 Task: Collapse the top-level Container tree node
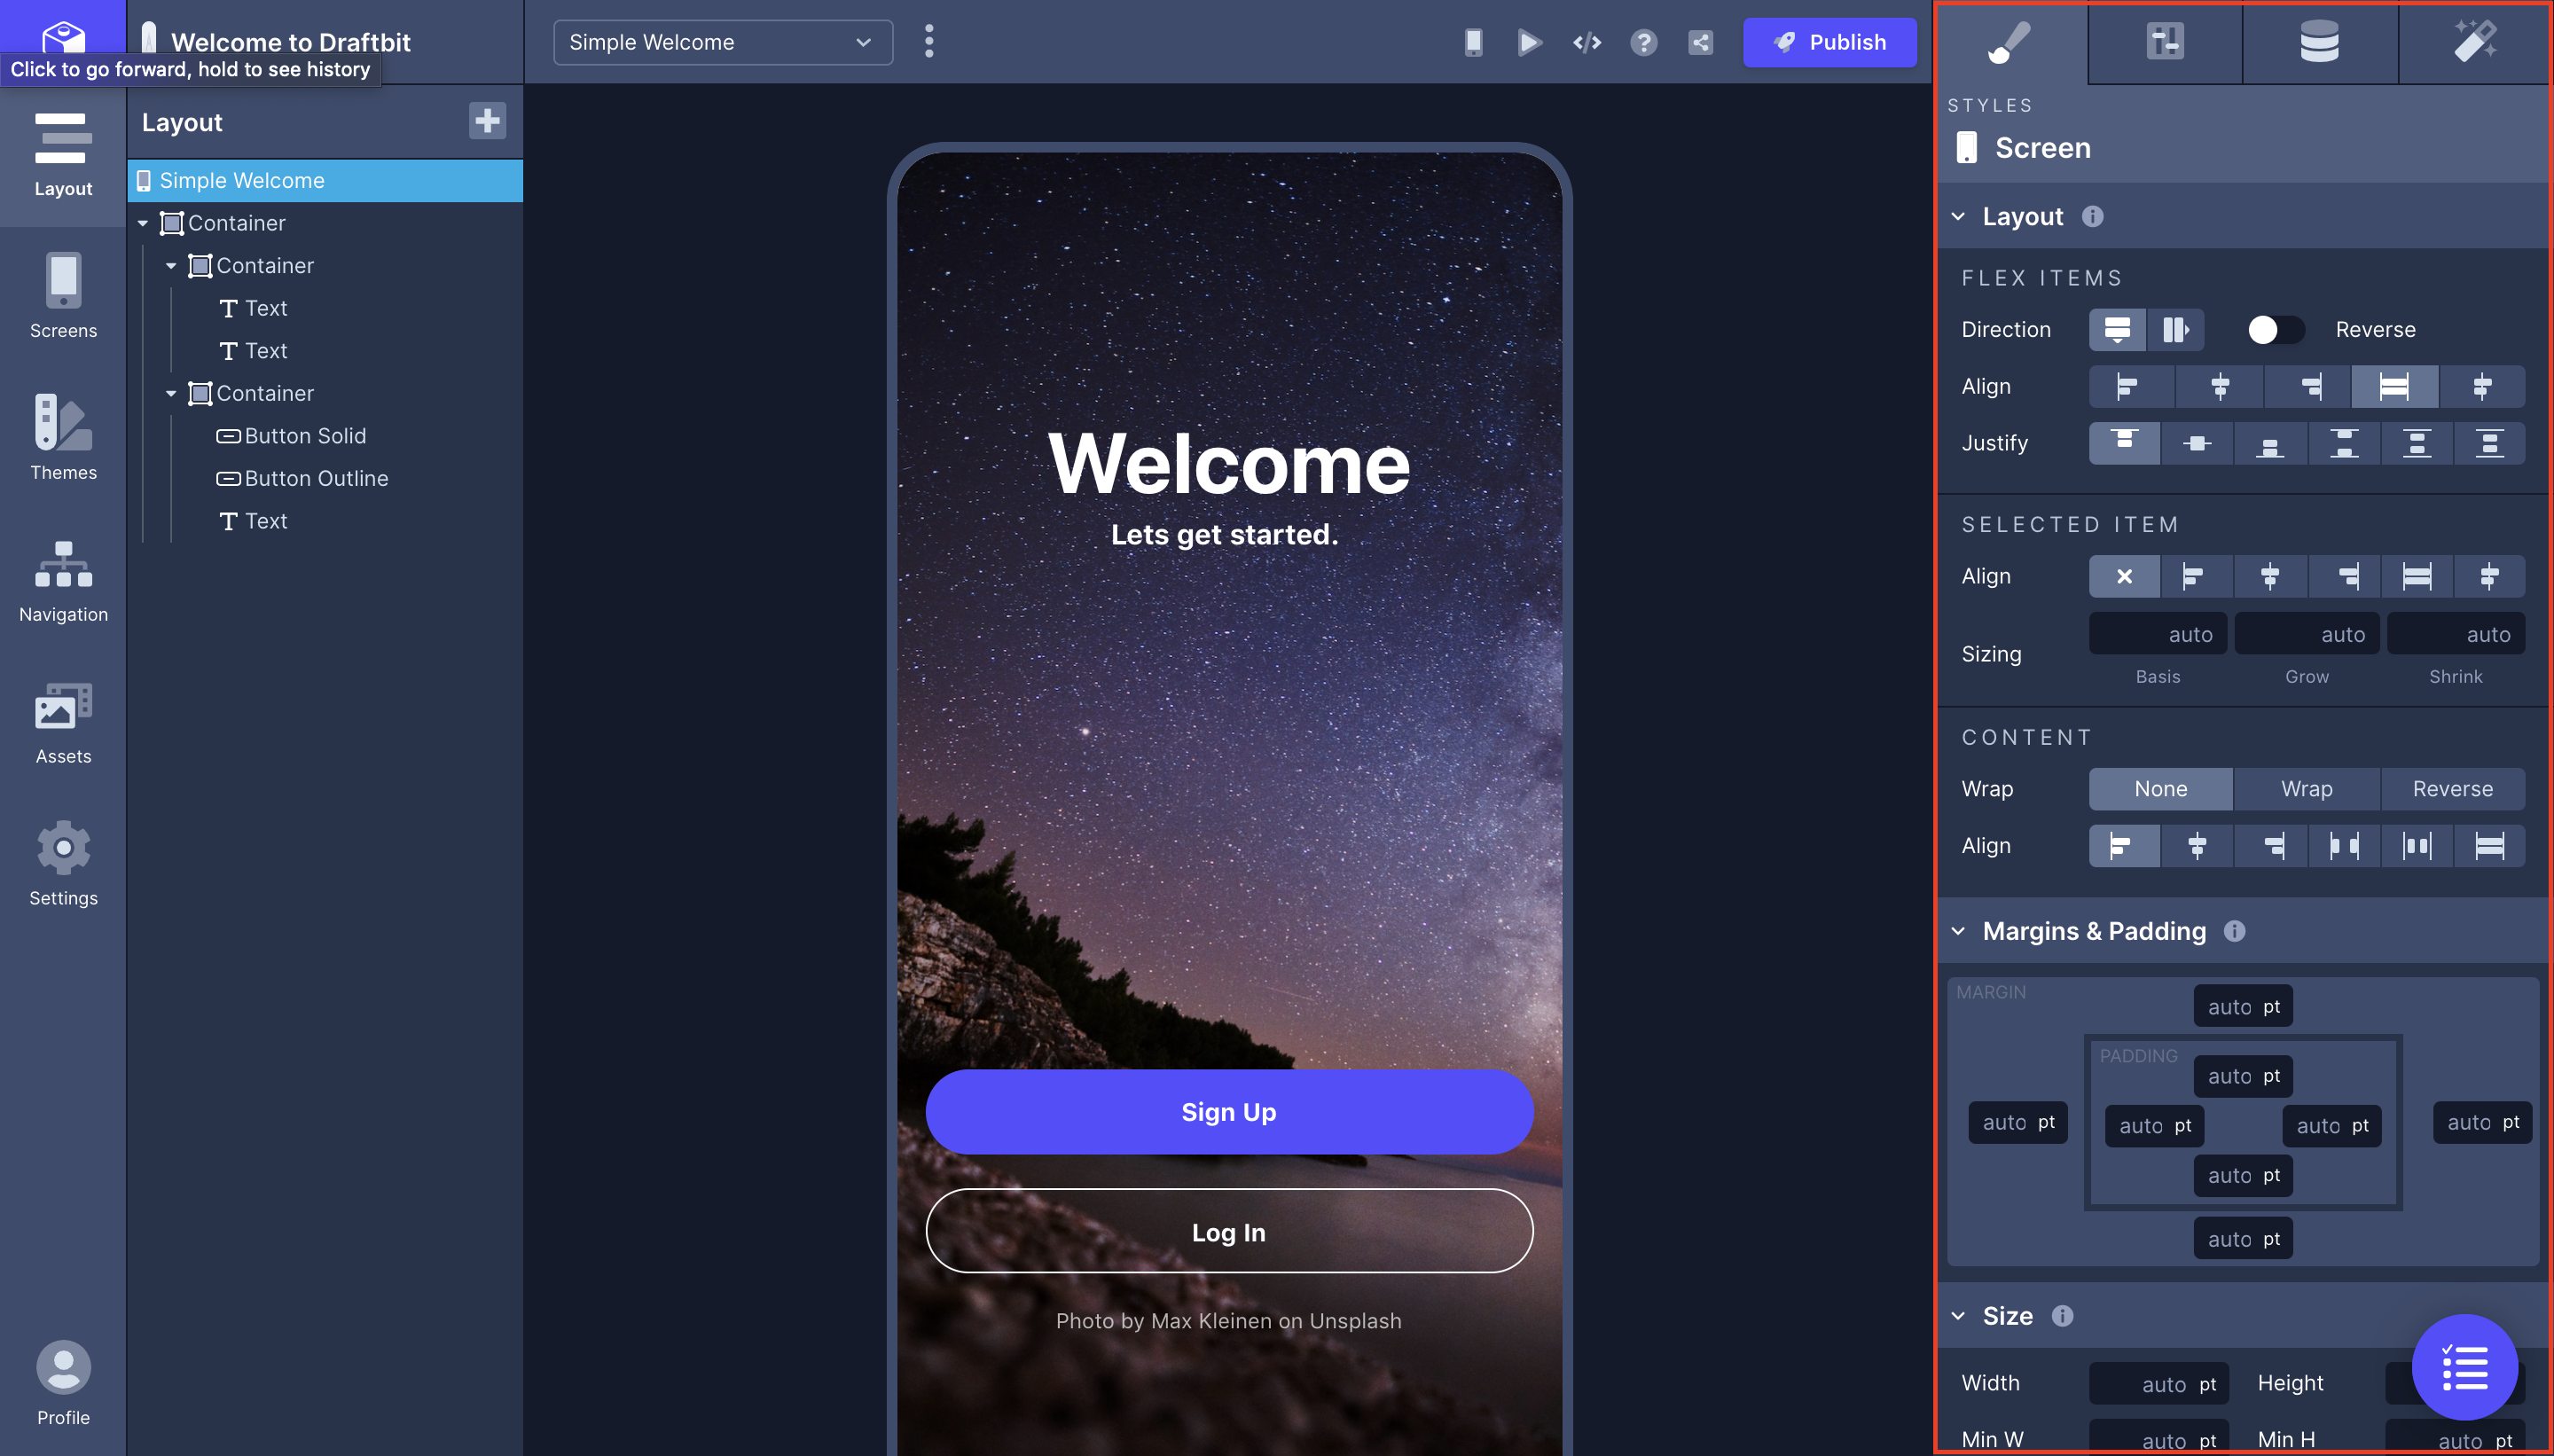pyautogui.click(x=143, y=223)
